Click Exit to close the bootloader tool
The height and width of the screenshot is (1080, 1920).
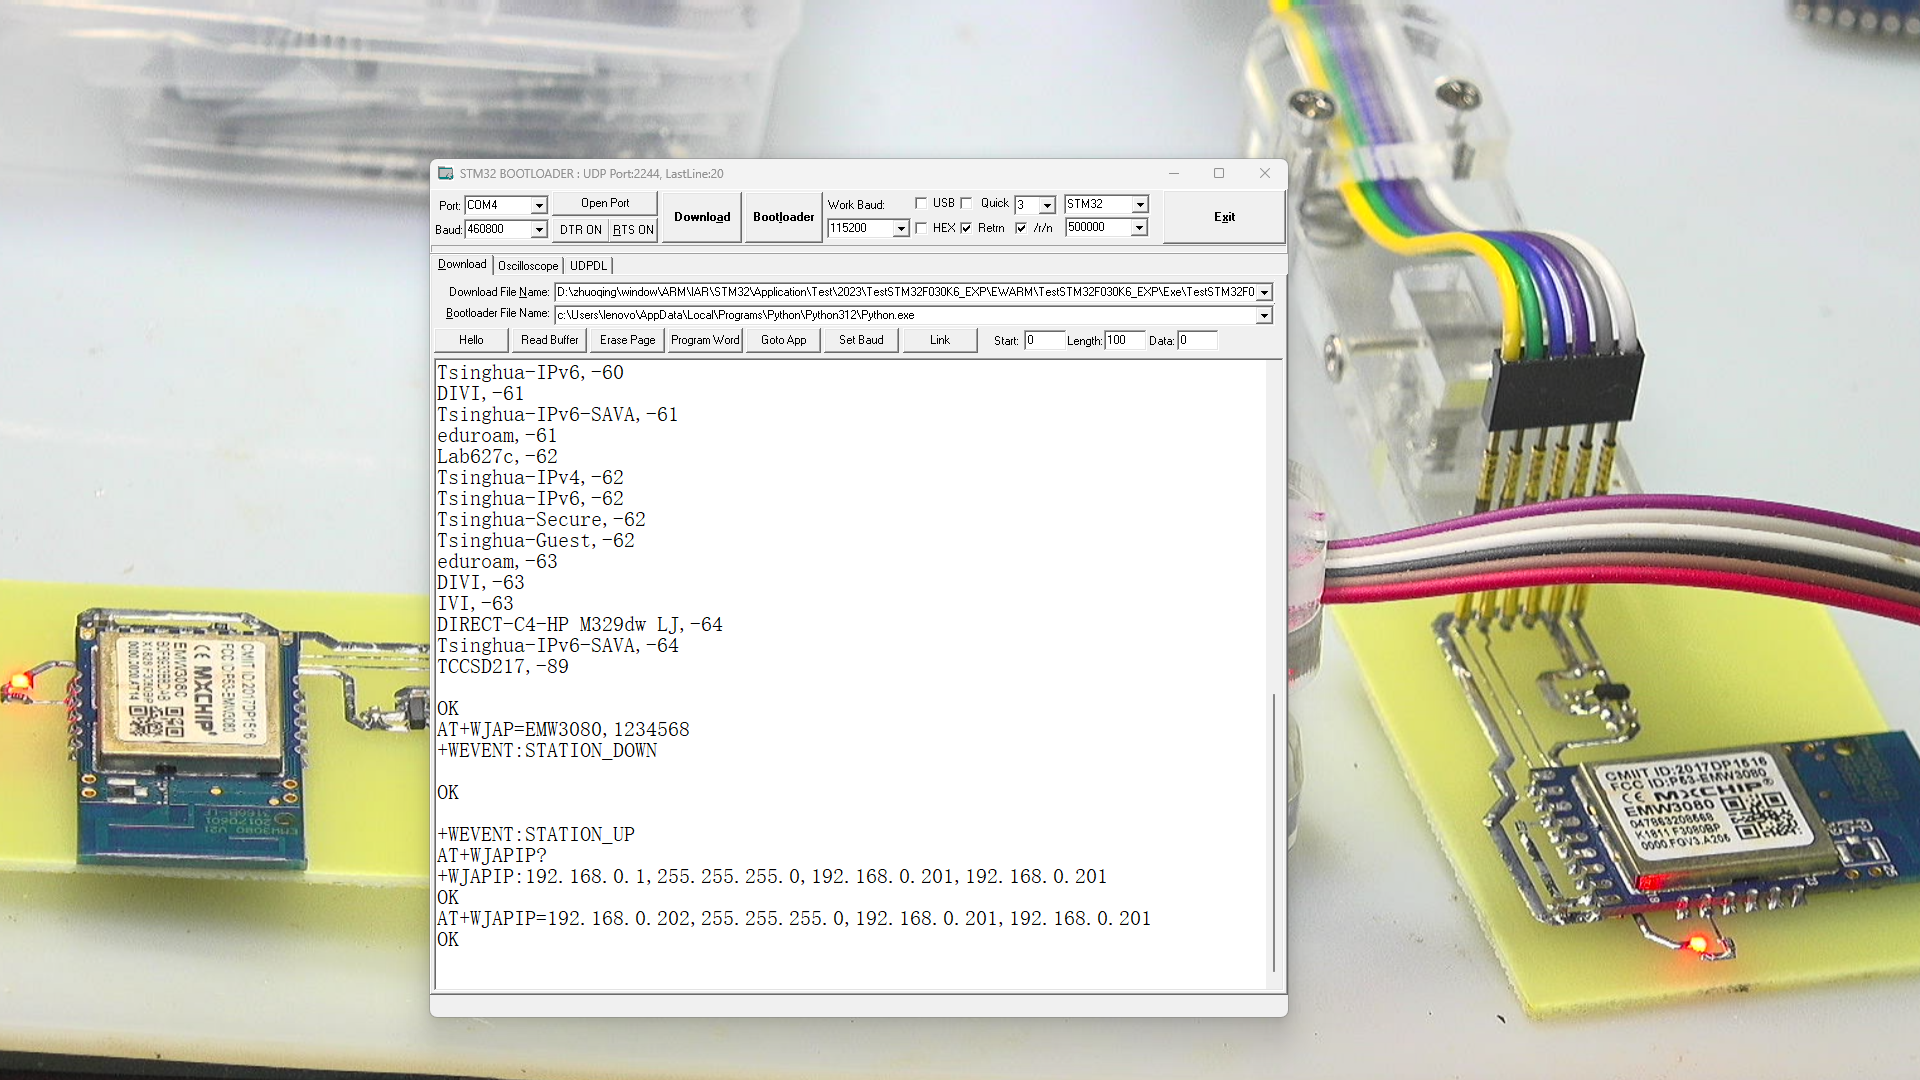tap(1224, 217)
